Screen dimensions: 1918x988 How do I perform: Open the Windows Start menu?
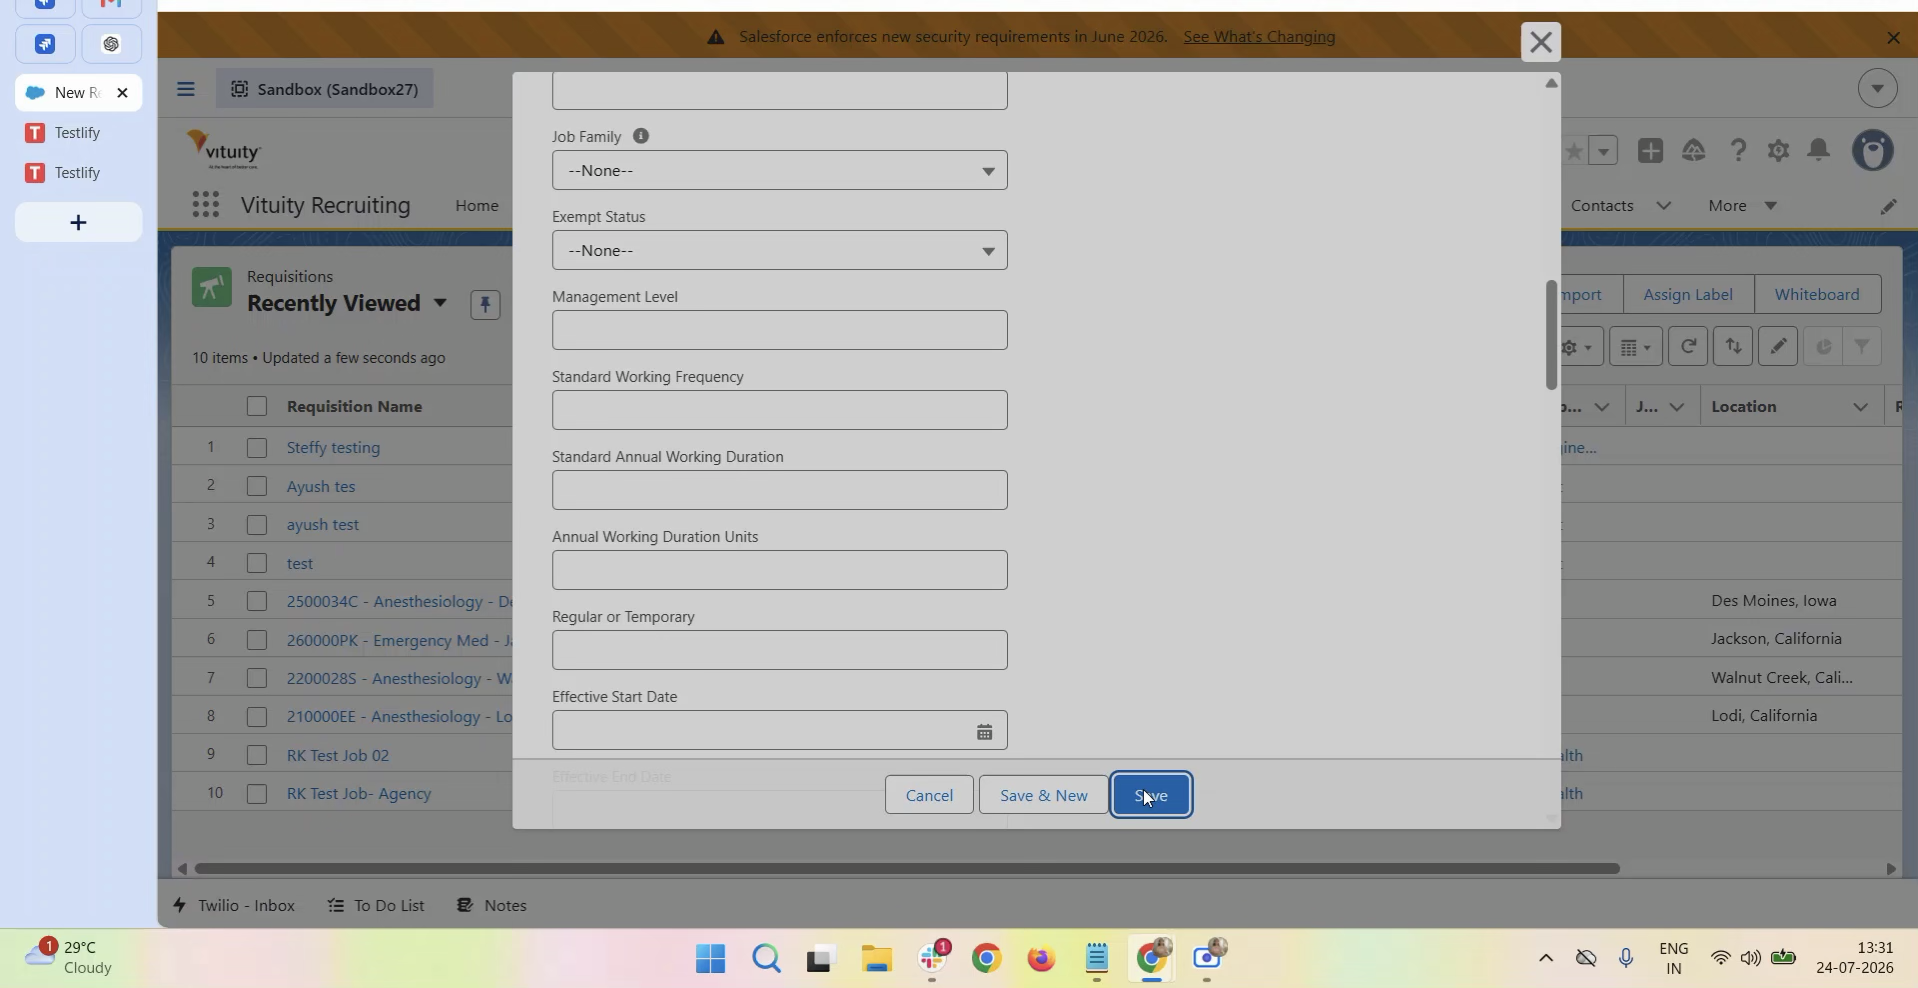pos(710,959)
